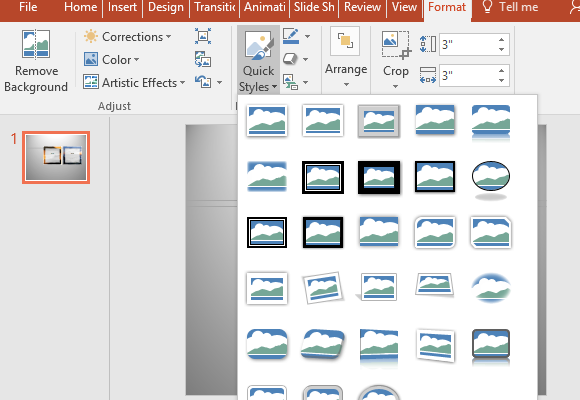Image resolution: width=580 pixels, height=400 pixels.
Task: Open the Corrections dropdown
Action: coord(128,37)
